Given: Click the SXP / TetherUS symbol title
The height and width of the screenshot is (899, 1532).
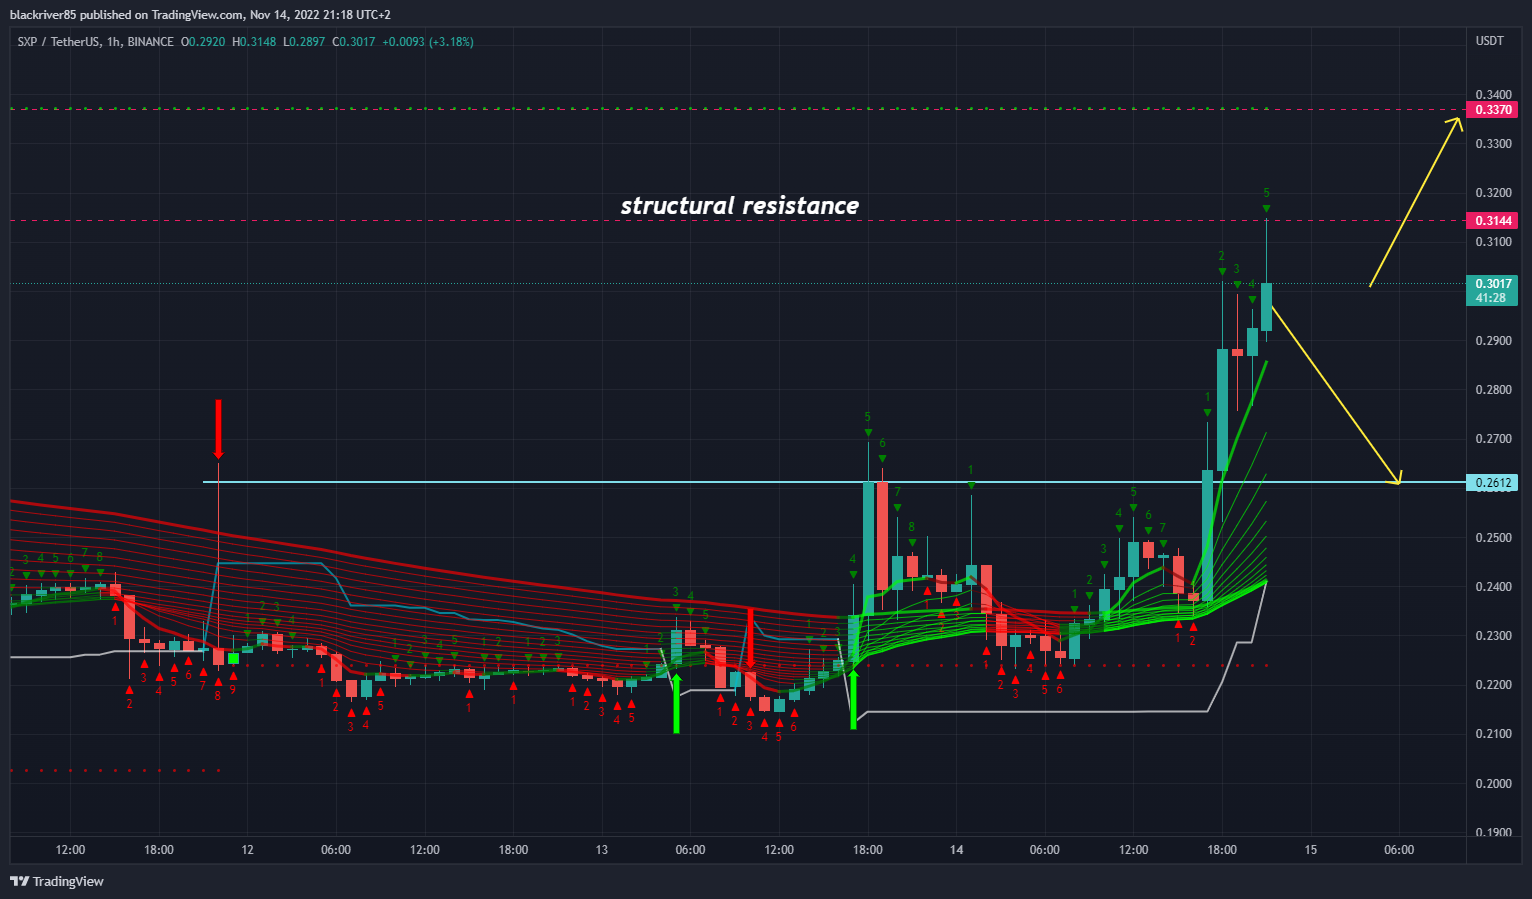Looking at the screenshot, I should [59, 42].
